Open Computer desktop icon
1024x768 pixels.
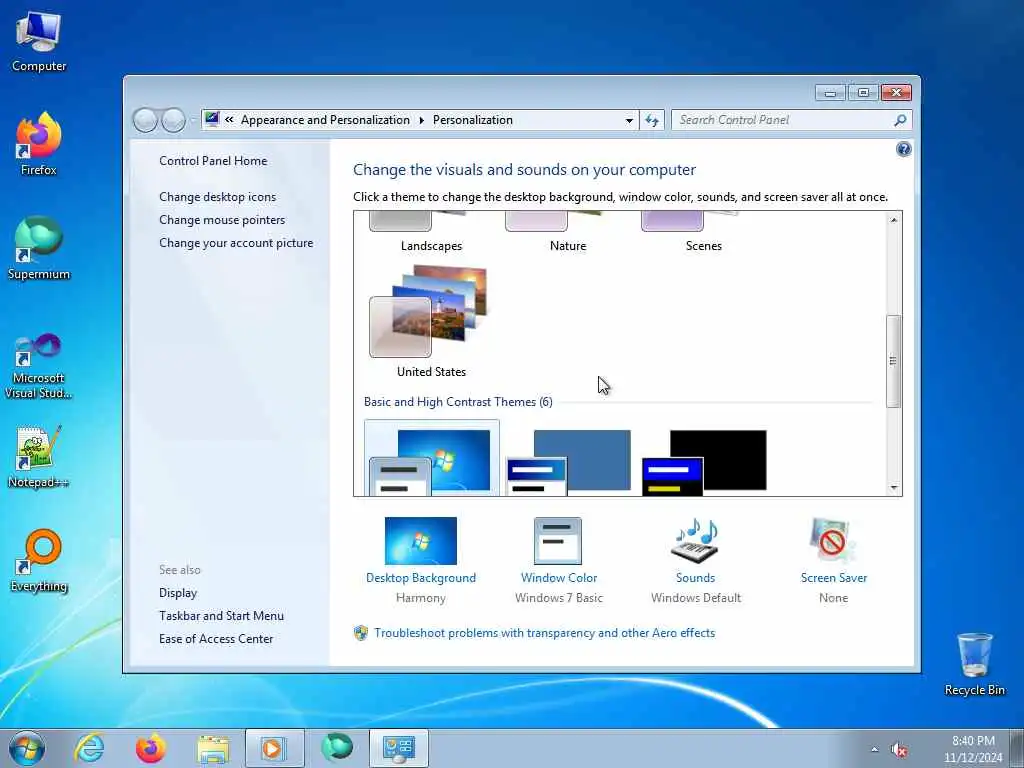39,42
